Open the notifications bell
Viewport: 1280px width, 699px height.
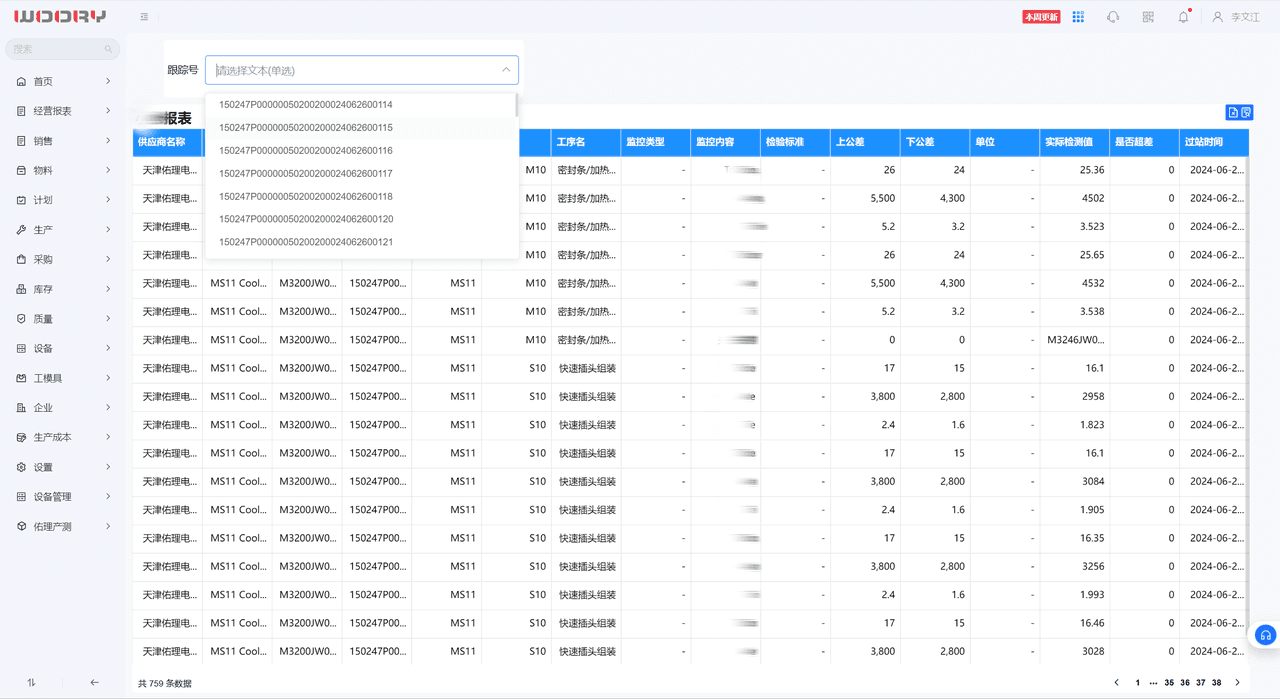click(x=1183, y=17)
